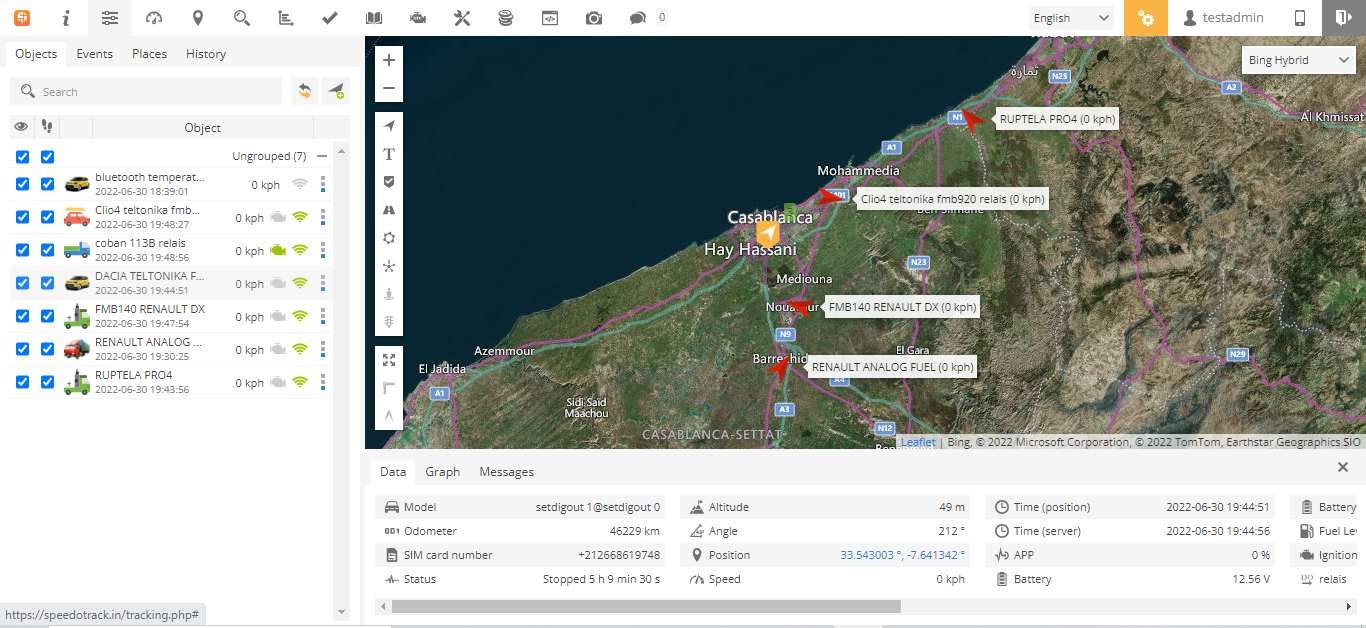Toggle zones polygon icon on map
The image size is (1366, 628).
coord(389,238)
